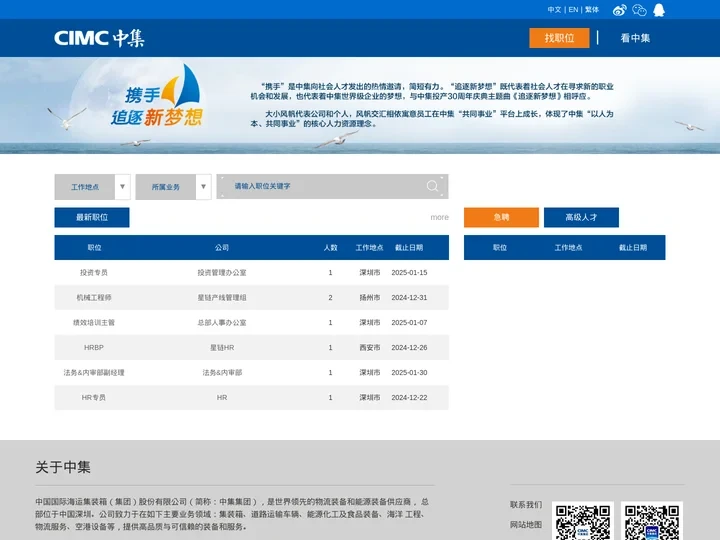Click deadline date 2024-12-31
Screen dimensions: 720x540
409,298
